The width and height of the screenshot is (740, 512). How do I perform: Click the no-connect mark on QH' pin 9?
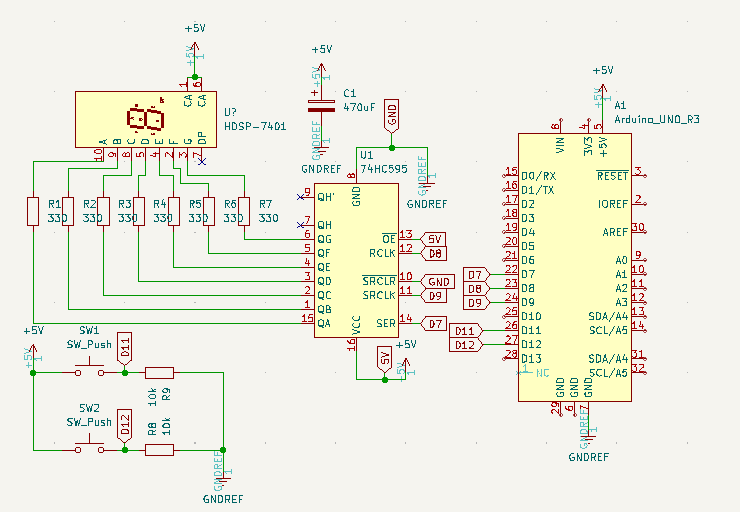click(300, 197)
